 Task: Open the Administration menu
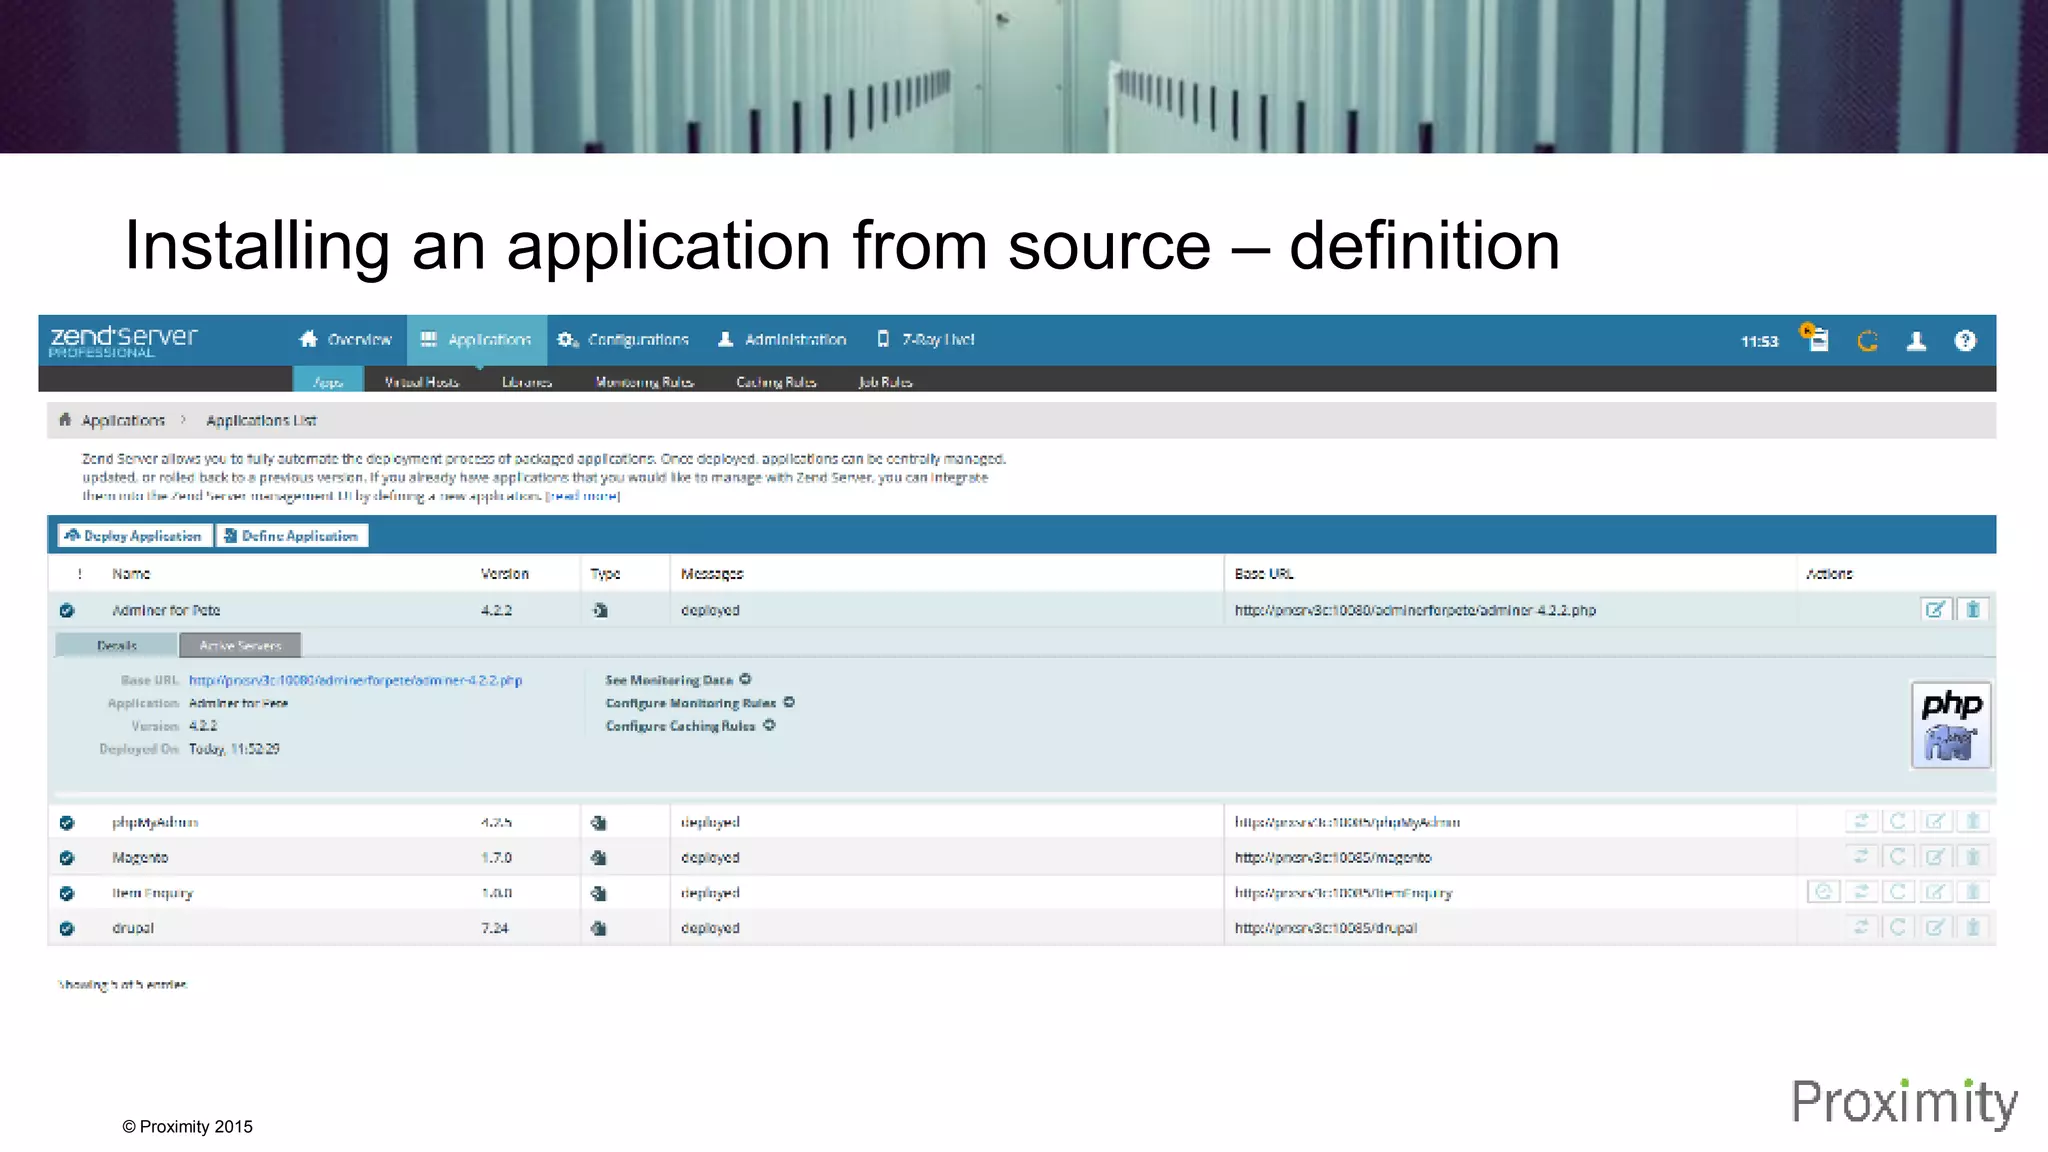click(x=782, y=340)
